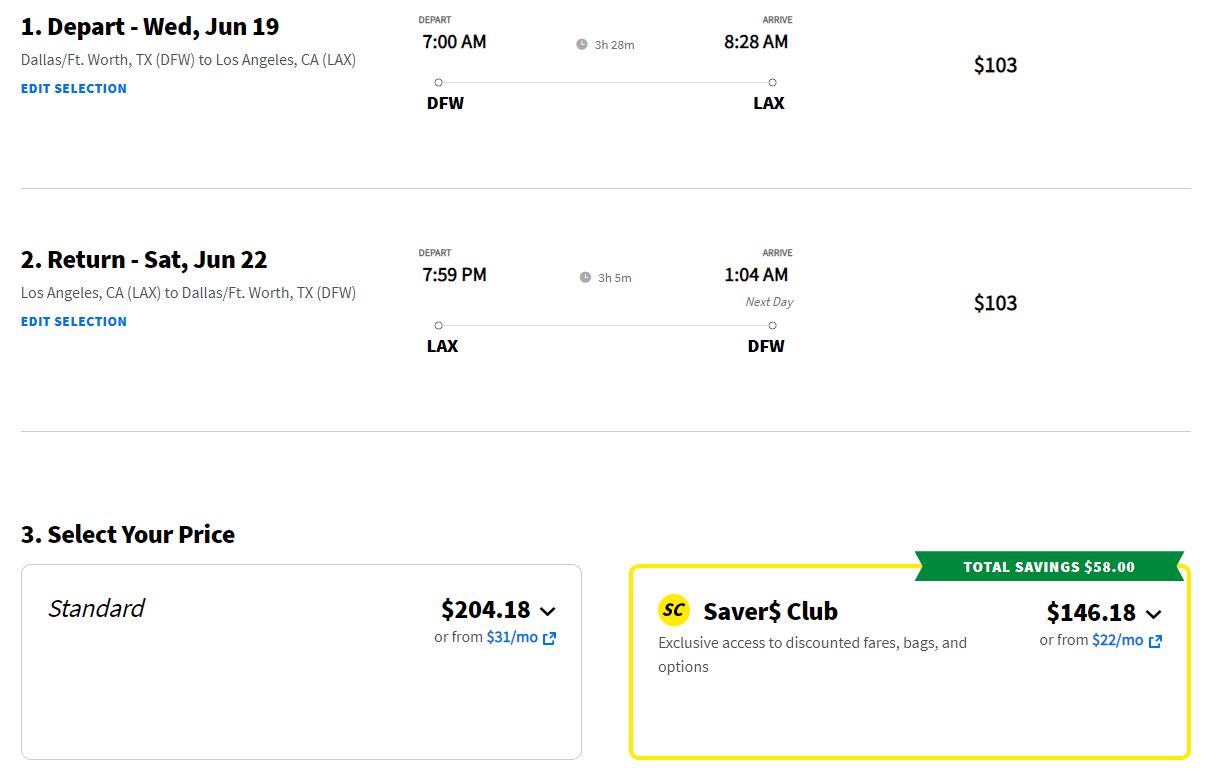Select the Standard fare card
Image resolution: width=1207 pixels, height=771 pixels.
301,662
